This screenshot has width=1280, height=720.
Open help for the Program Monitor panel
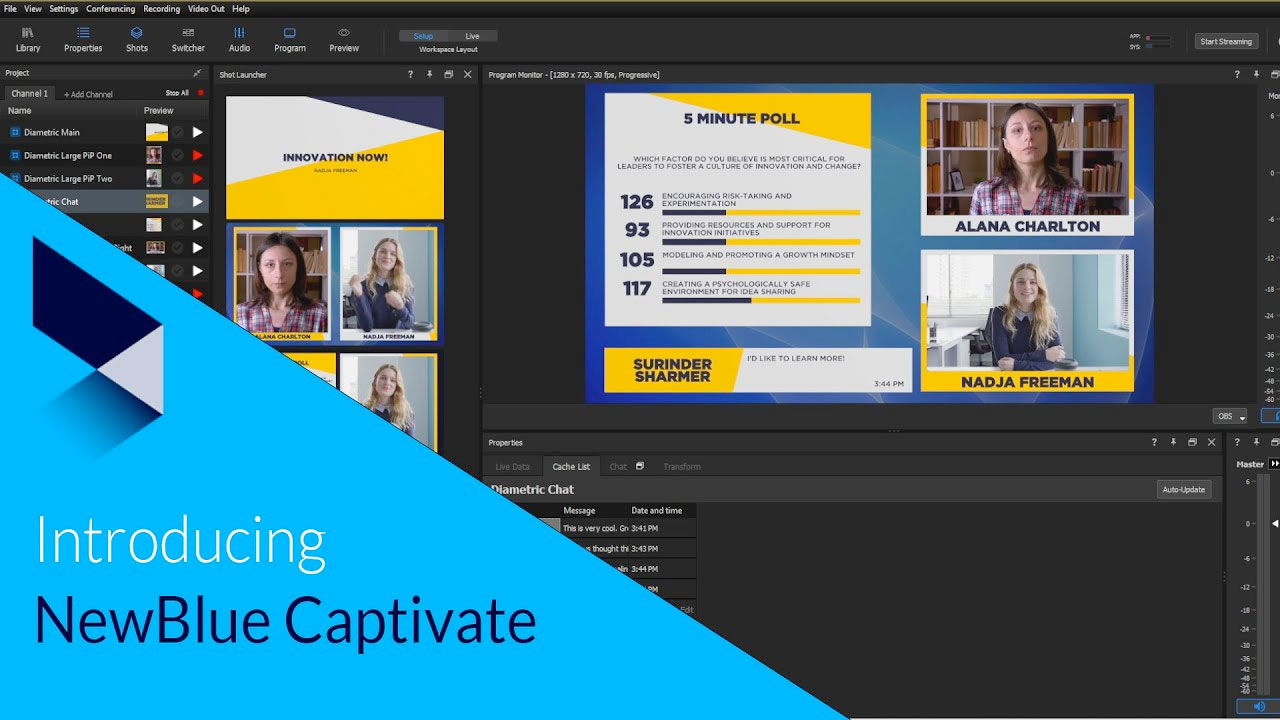[1236, 74]
